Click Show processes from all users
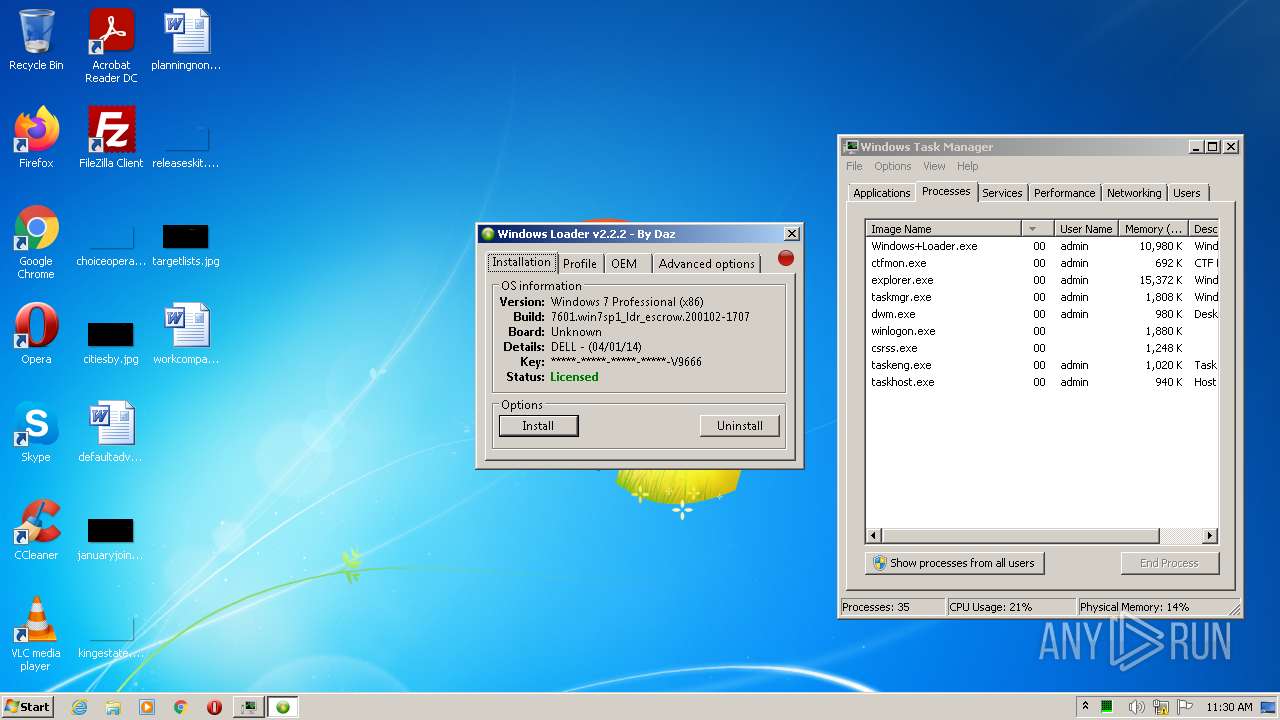Screen dimensions: 1280x720 (x=954, y=563)
